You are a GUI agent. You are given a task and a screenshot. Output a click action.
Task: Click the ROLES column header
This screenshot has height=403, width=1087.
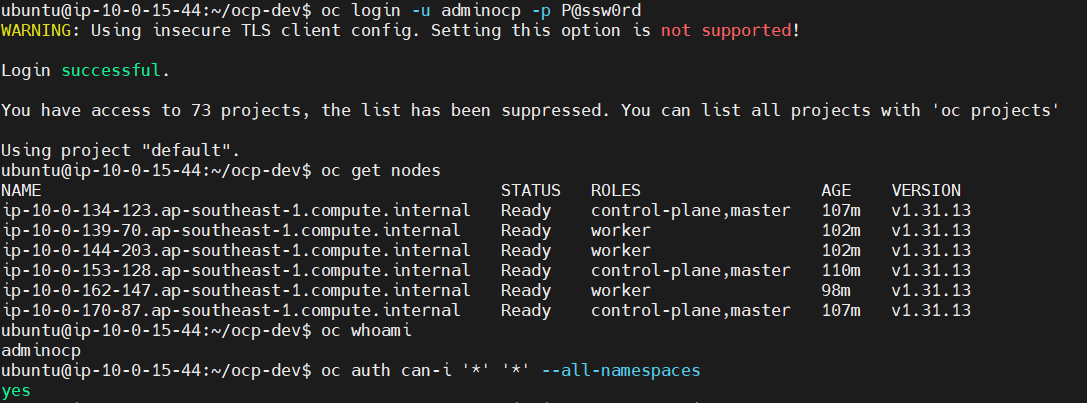click(x=616, y=190)
